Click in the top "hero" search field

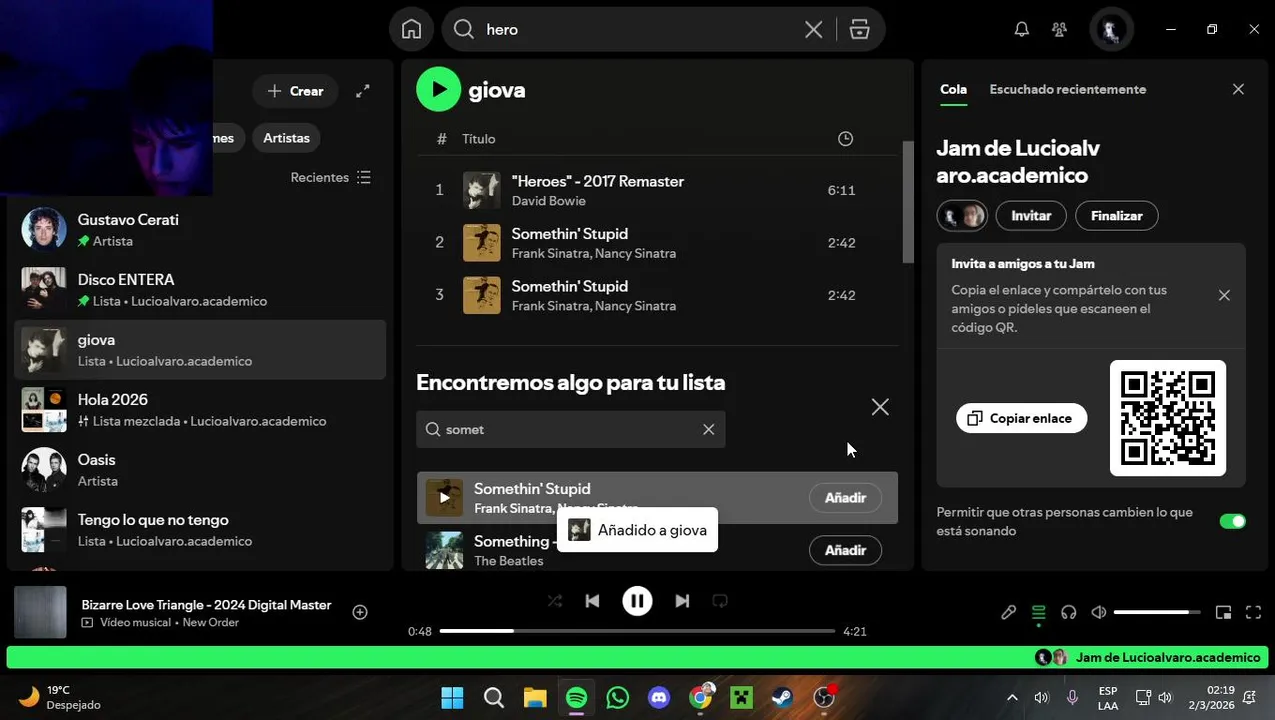pos(640,30)
